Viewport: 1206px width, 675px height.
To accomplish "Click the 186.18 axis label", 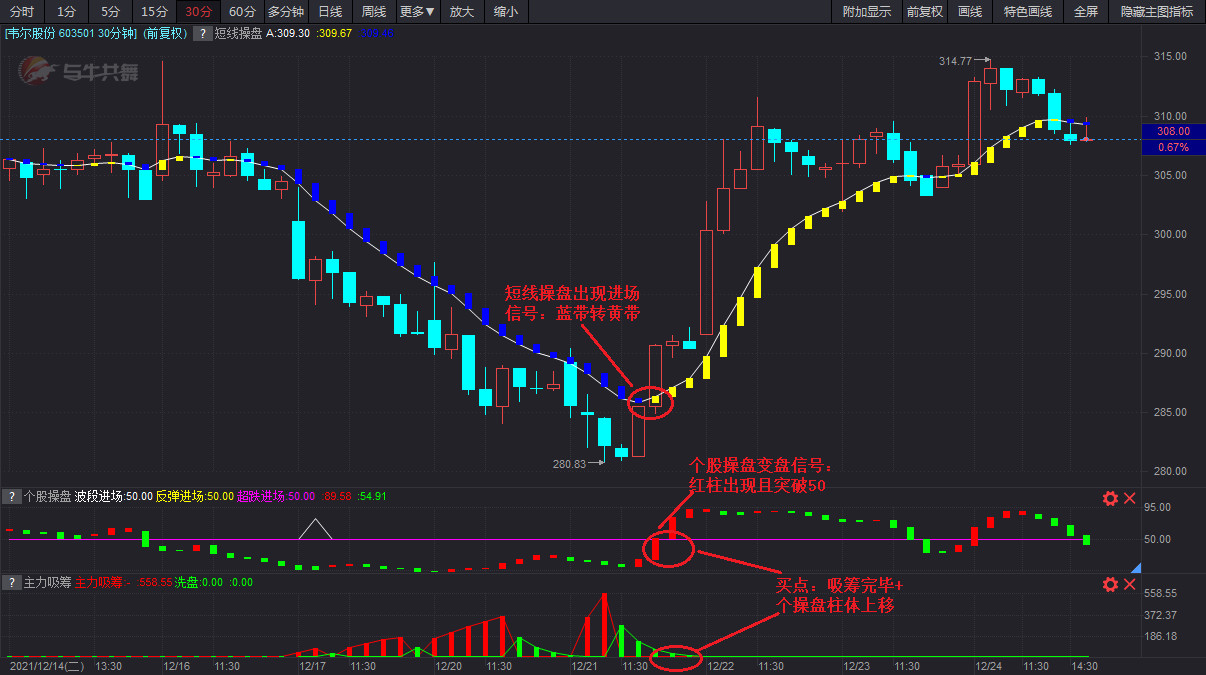I will [1161, 637].
